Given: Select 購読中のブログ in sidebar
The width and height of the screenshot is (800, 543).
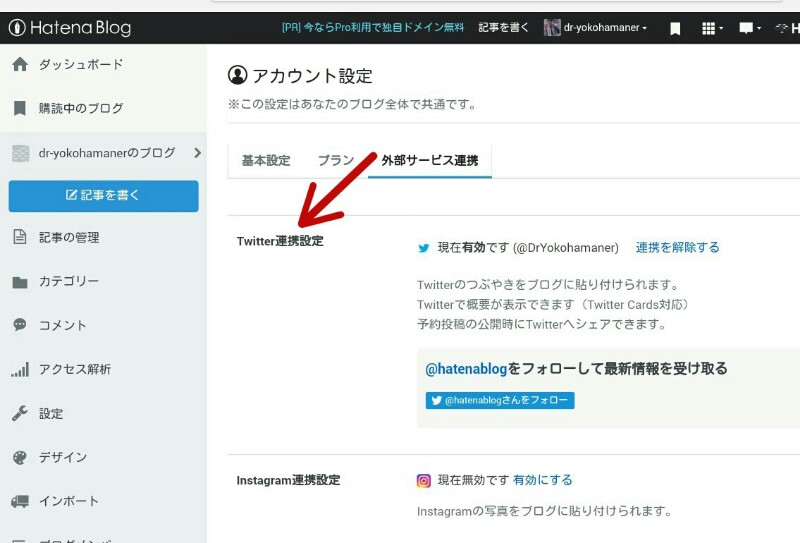Looking at the screenshot, I should tap(81, 108).
